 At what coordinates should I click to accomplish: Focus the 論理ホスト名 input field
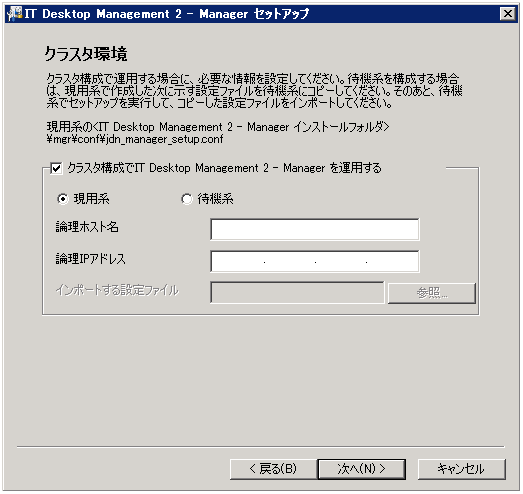[x=315, y=229]
